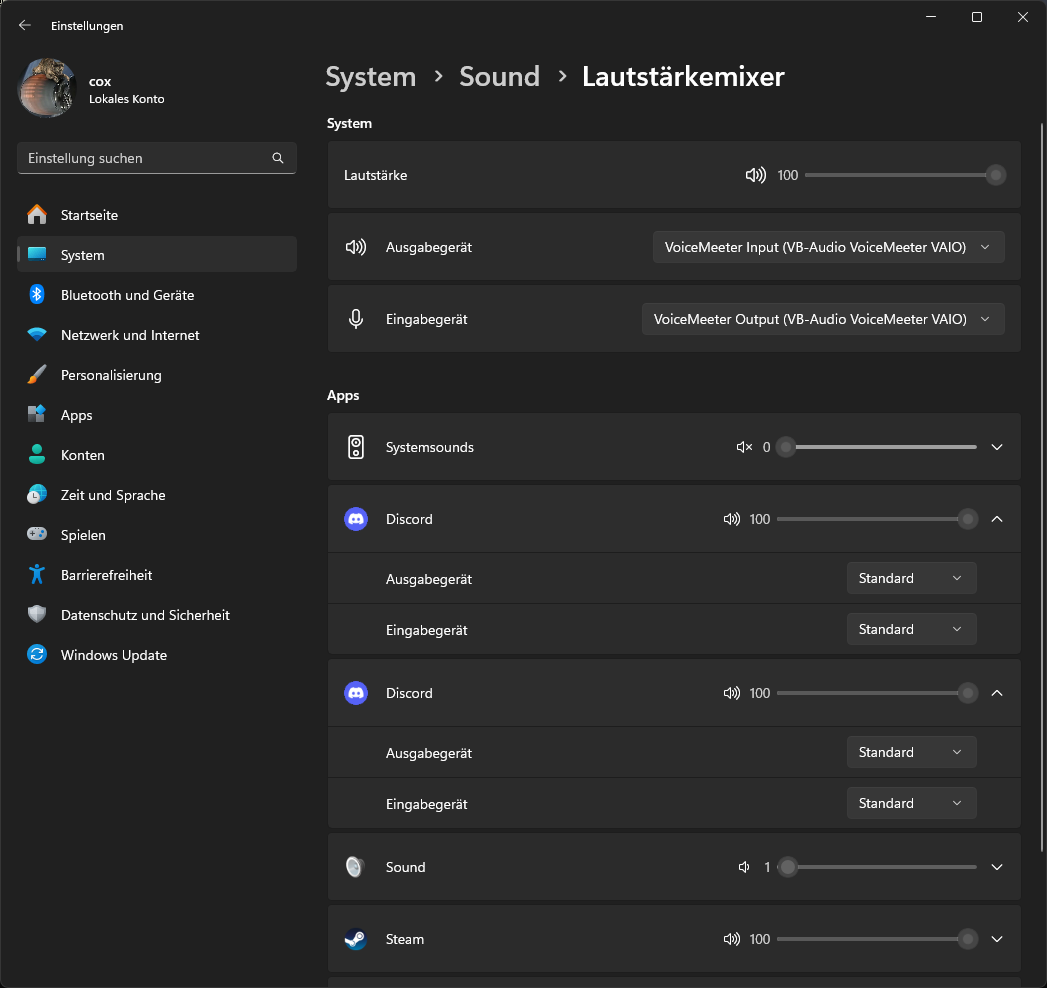Mute the system volume speaker icon

click(756, 175)
